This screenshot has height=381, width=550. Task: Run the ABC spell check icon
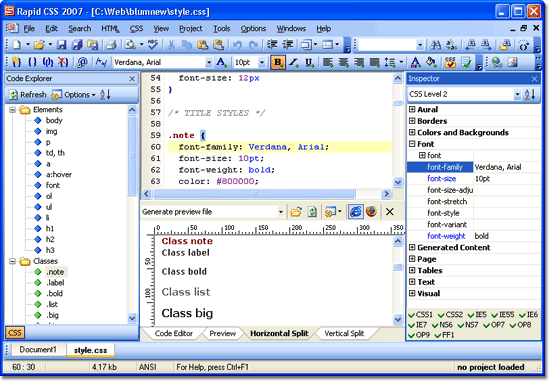pos(153,45)
